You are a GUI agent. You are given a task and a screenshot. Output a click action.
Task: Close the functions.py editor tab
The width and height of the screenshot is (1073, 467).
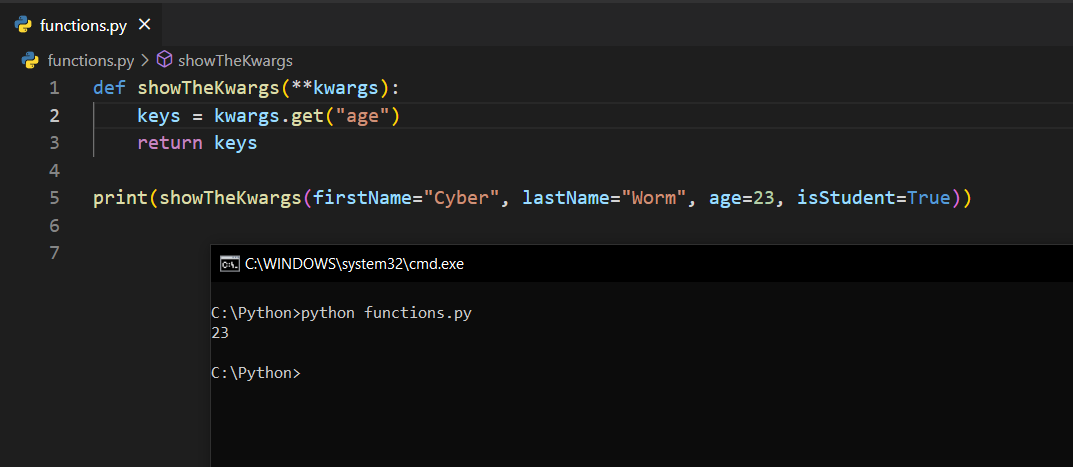[x=145, y=24]
